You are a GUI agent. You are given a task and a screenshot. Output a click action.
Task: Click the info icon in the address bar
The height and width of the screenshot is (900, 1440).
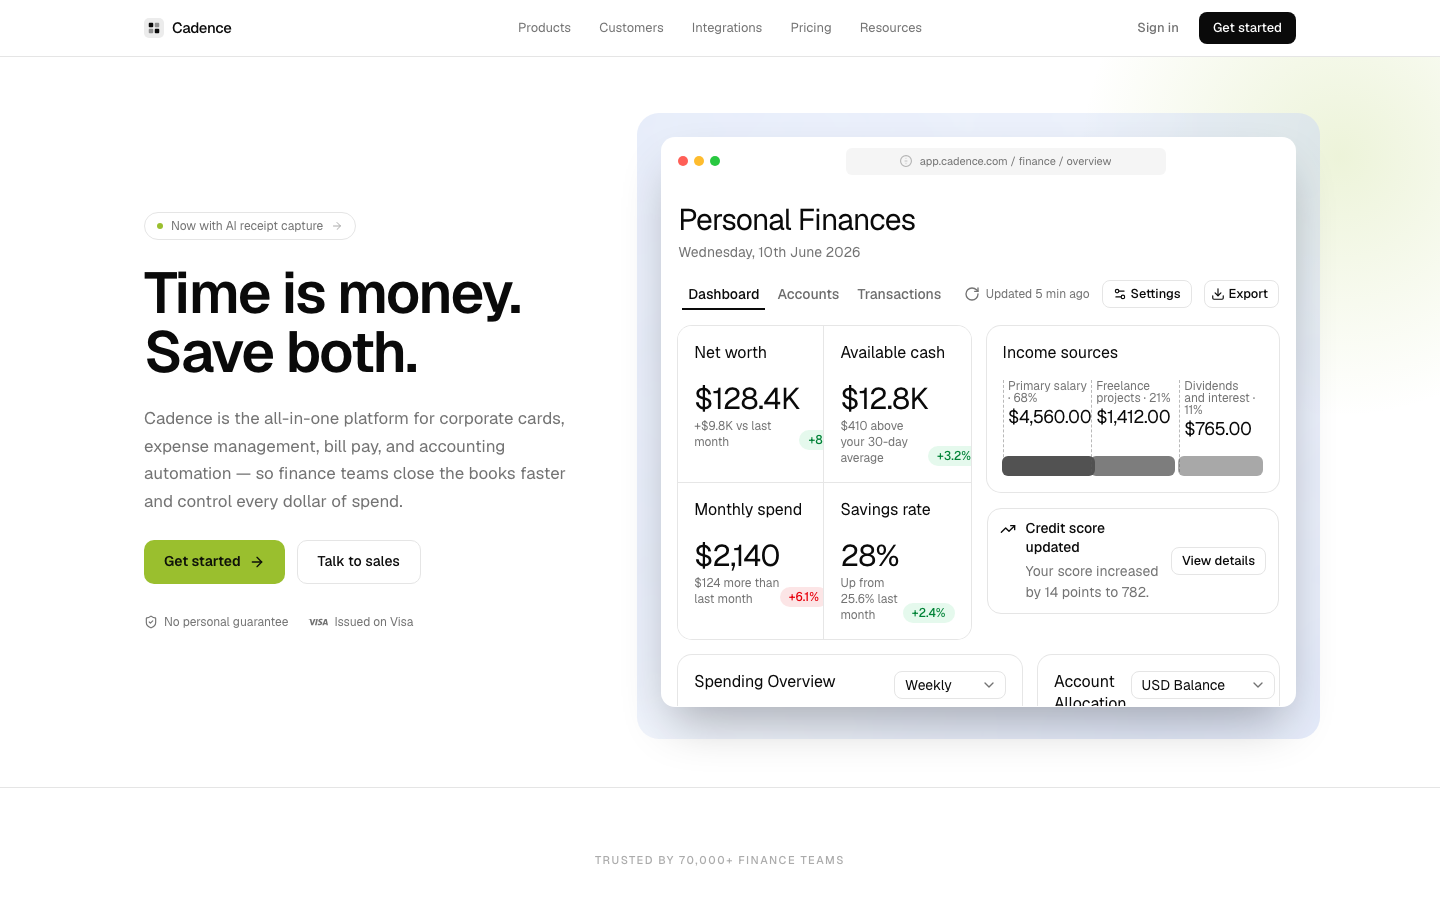coord(906,161)
